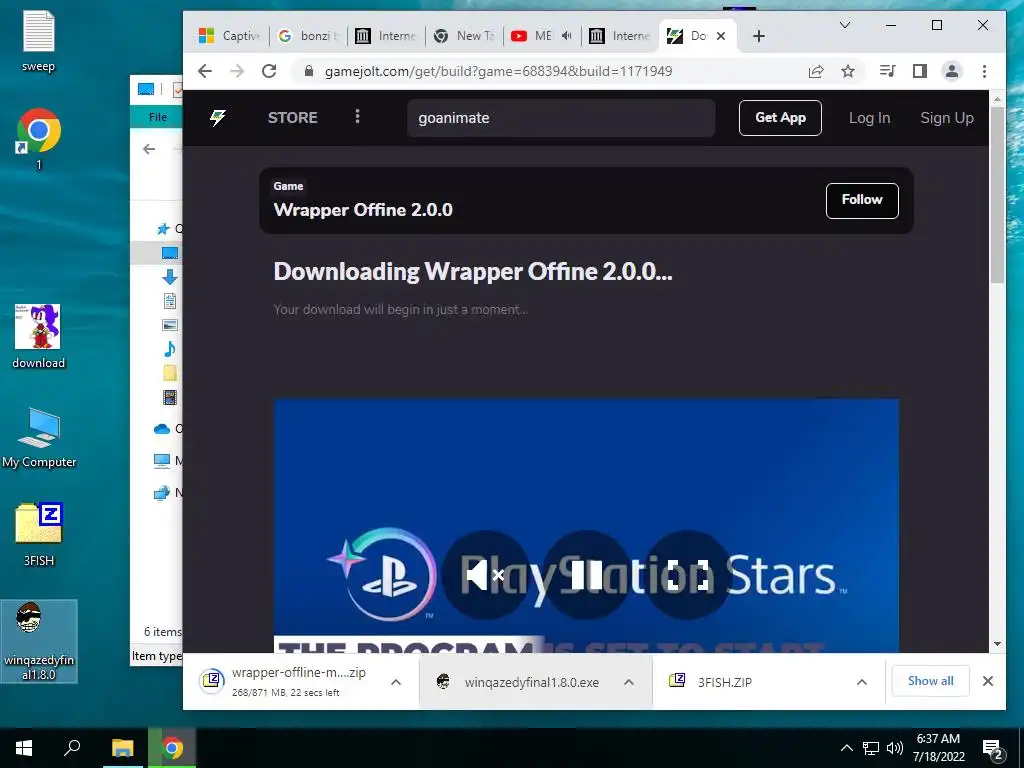Select the sweep desktop file
This screenshot has width=1024, height=768.
pyautogui.click(x=39, y=40)
